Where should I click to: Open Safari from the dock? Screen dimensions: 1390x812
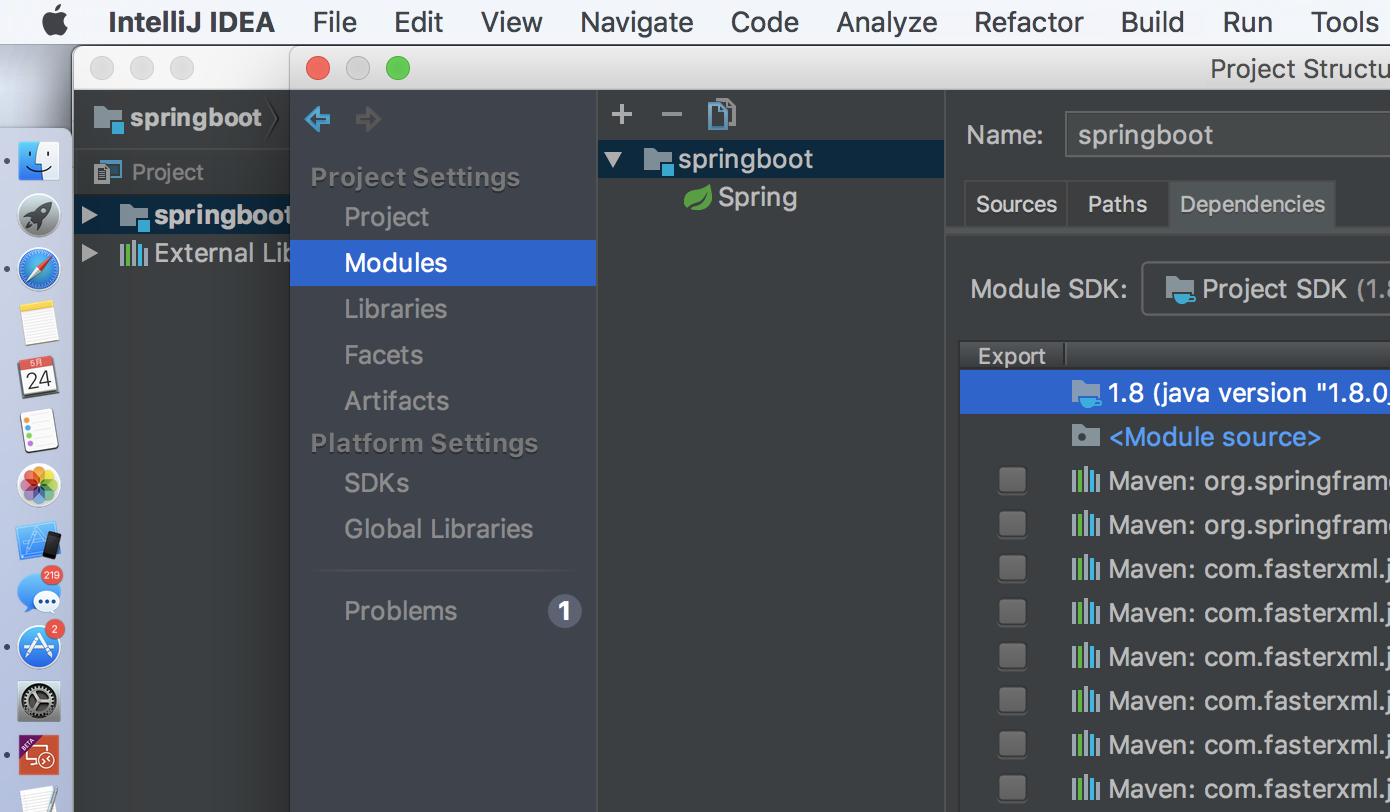click(39, 269)
